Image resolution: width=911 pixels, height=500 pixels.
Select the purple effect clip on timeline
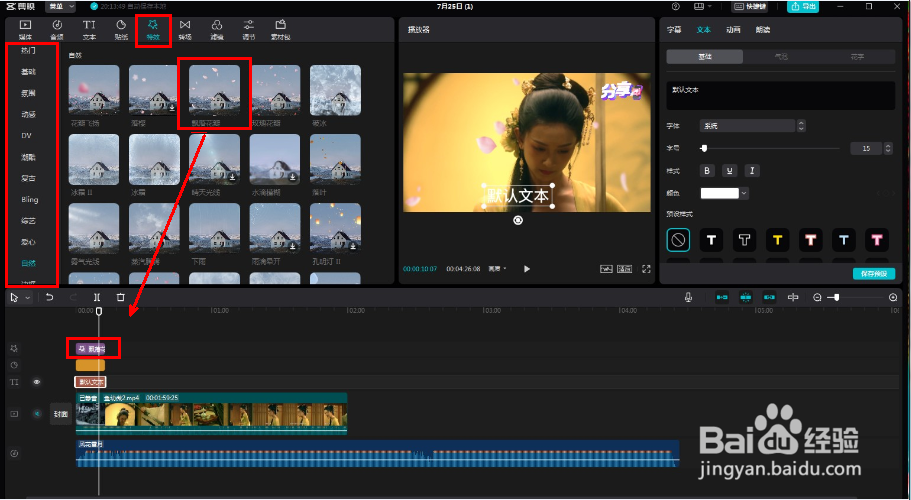pyautogui.click(x=90, y=349)
